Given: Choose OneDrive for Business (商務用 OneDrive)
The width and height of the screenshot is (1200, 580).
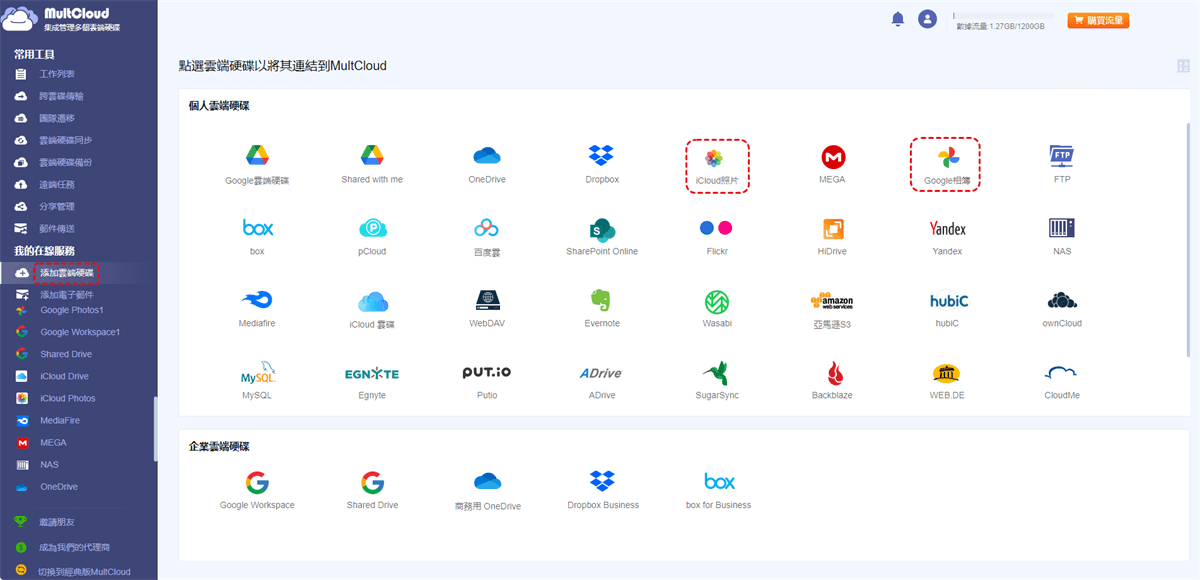Looking at the screenshot, I should 487,482.
